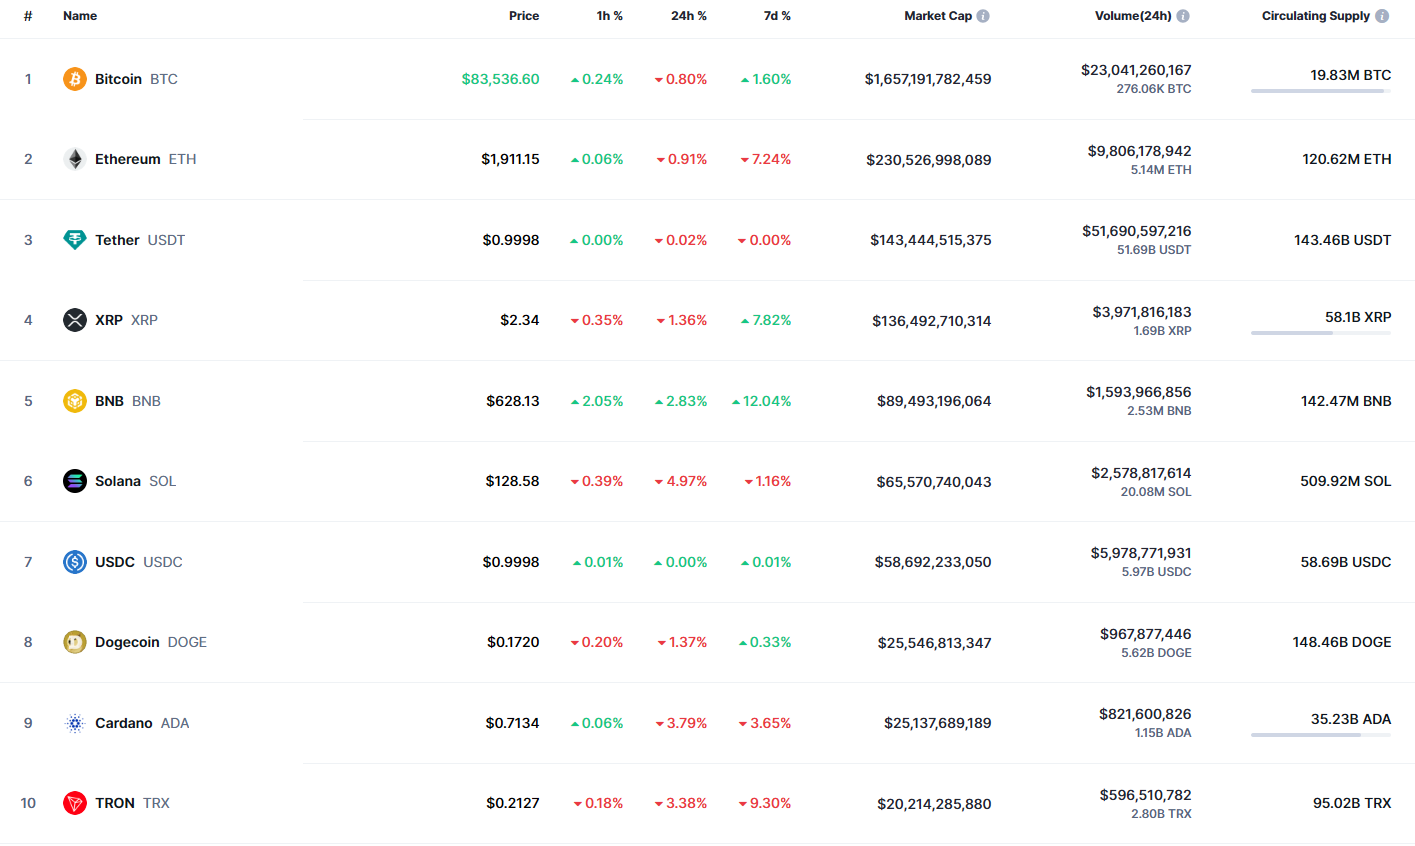
Task: Sort by rank number column header
Action: point(28,16)
